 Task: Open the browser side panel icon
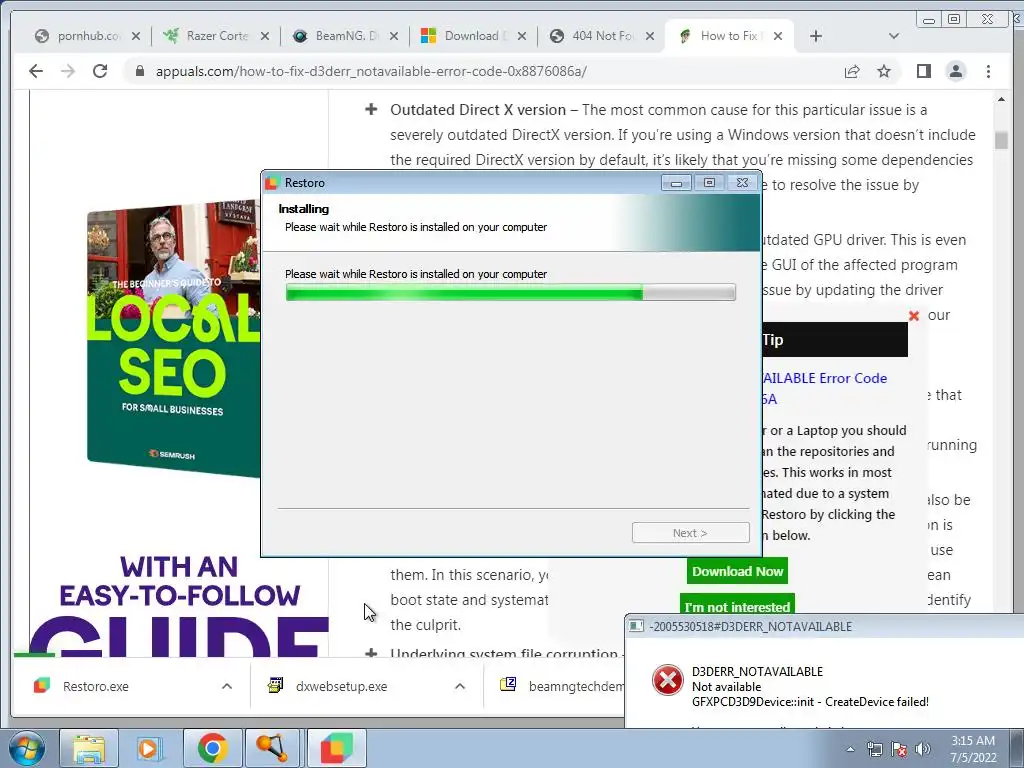pyautogui.click(x=923, y=71)
